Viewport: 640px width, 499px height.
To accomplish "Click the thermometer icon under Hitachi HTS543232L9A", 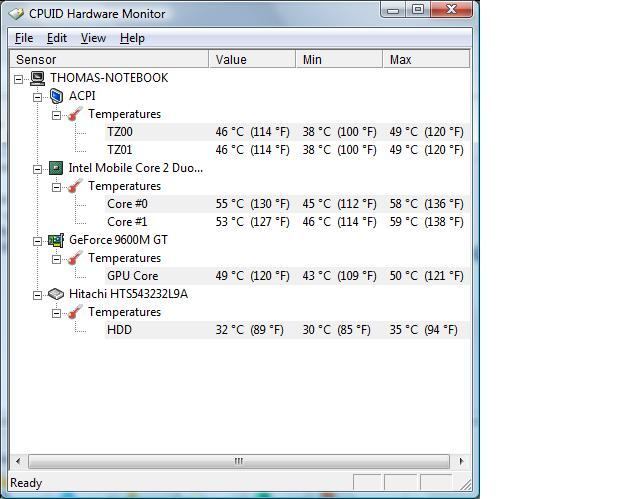I will (x=75, y=312).
